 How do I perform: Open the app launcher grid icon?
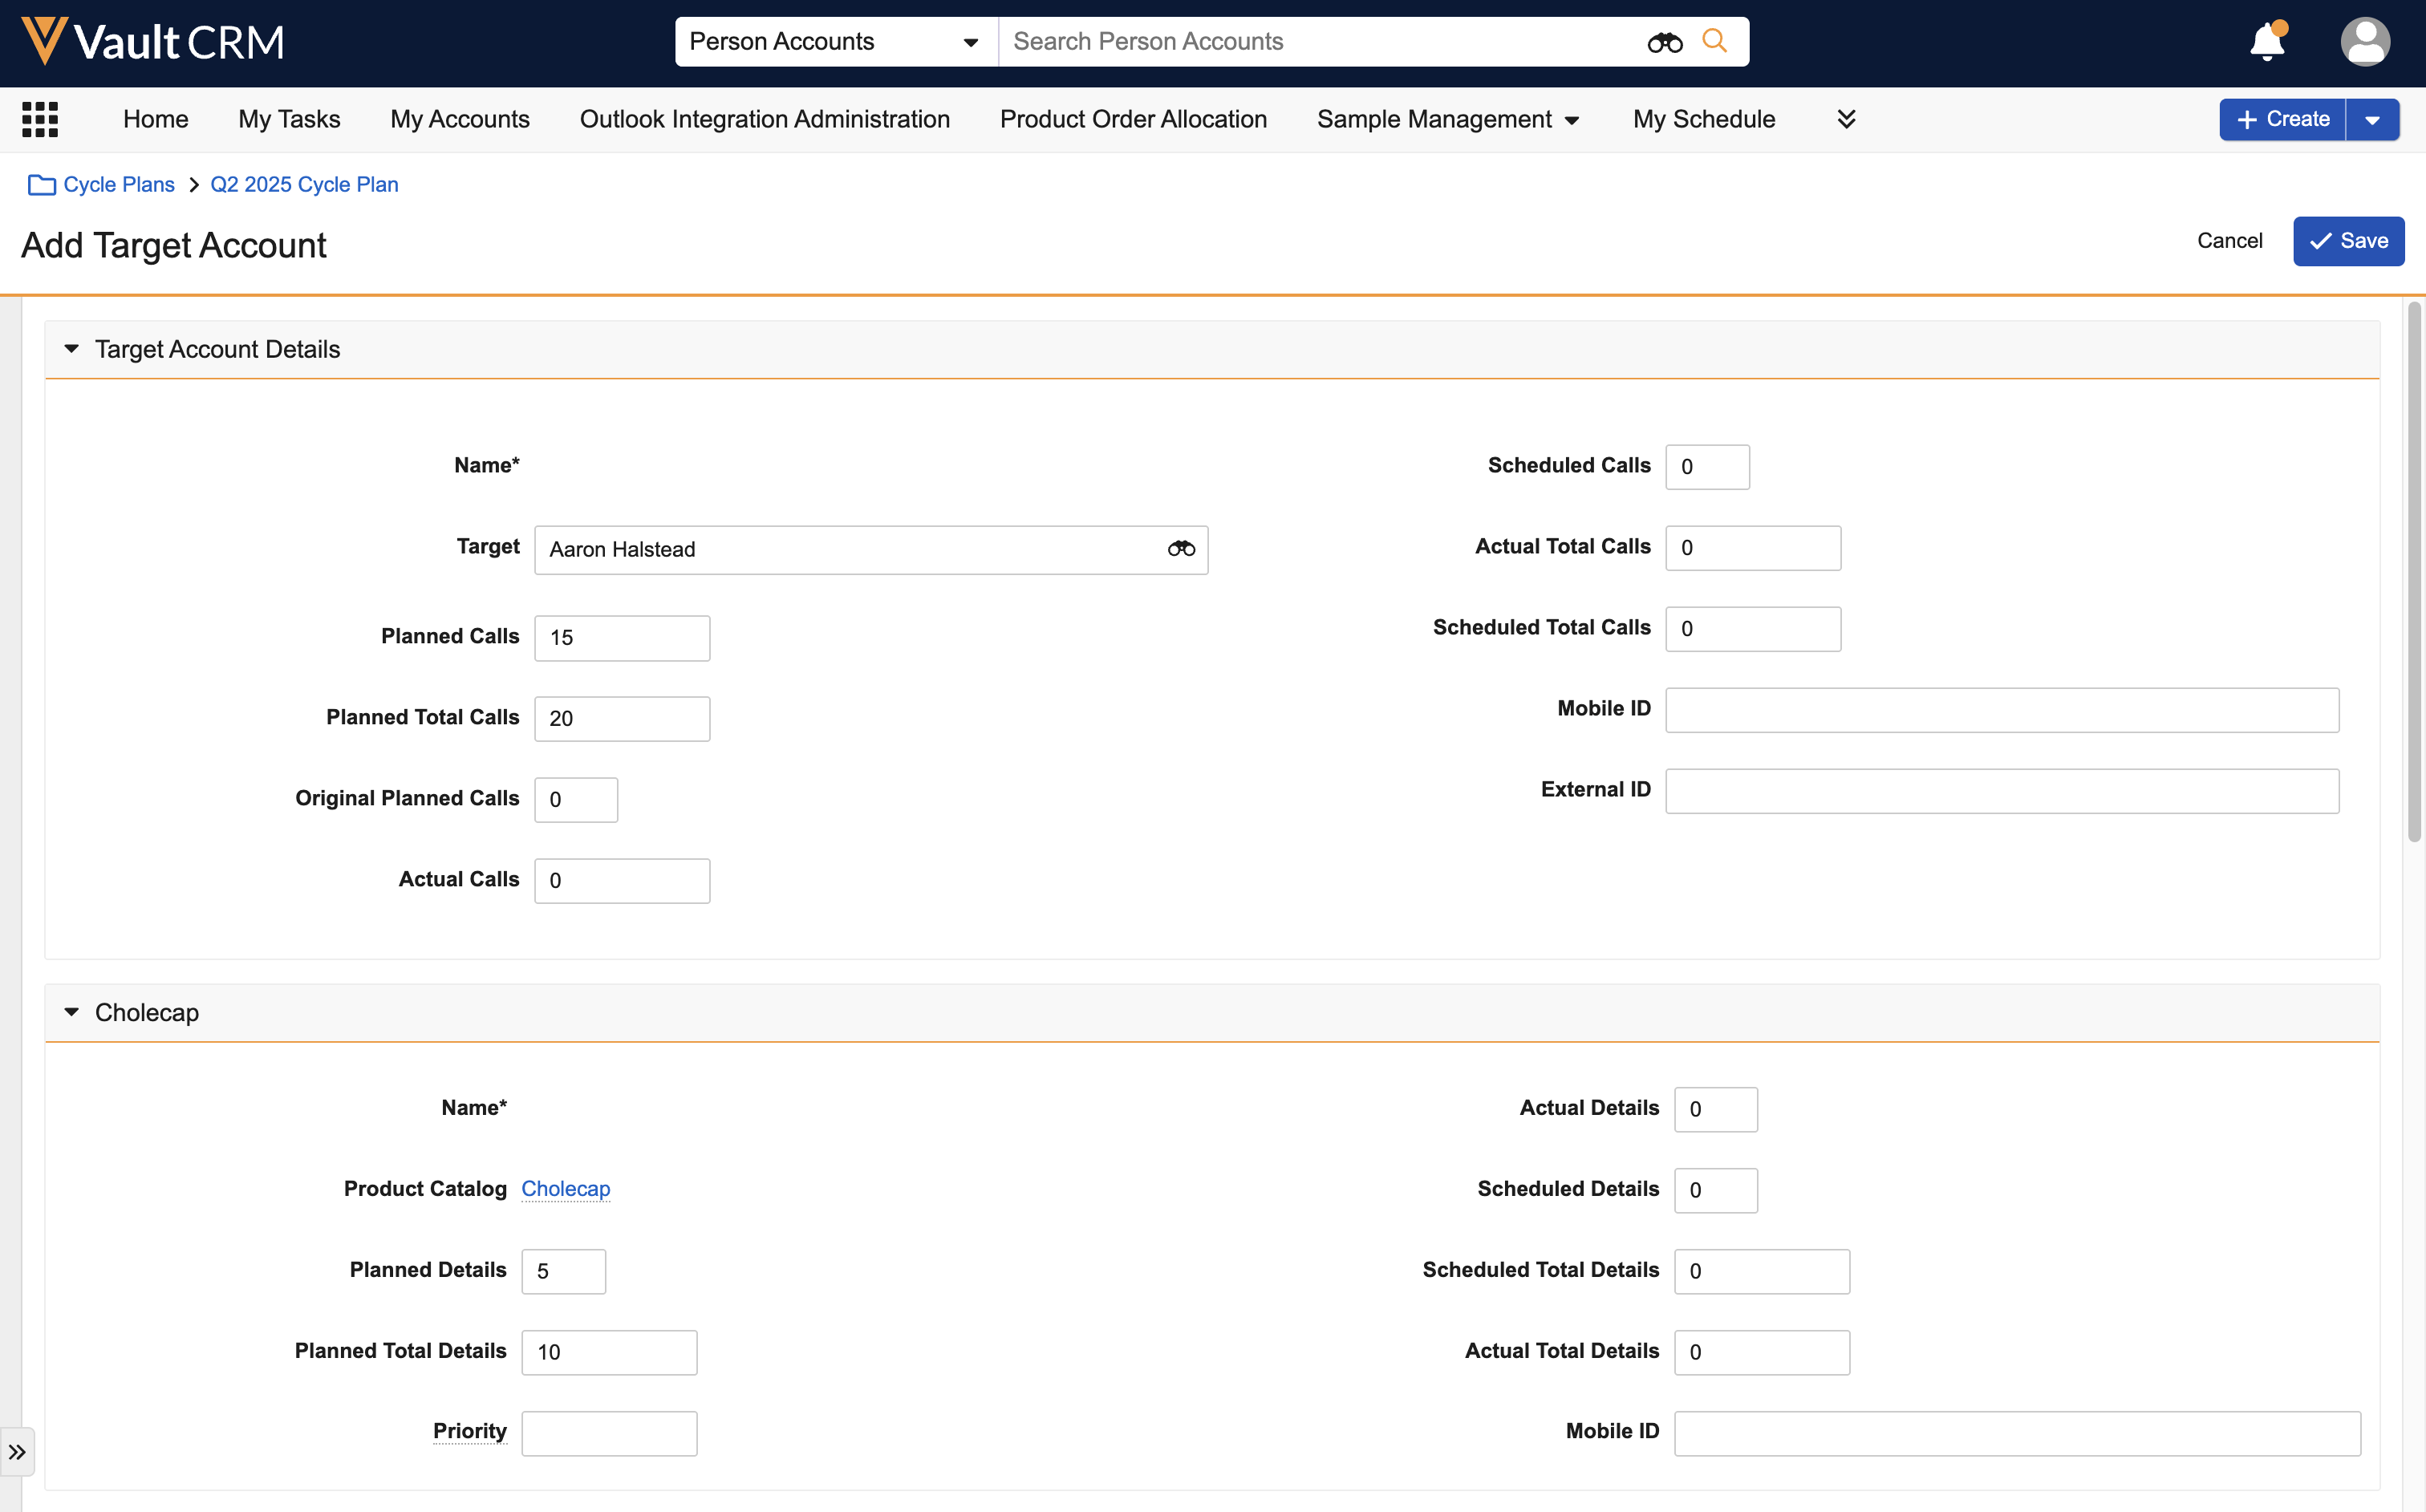(x=40, y=119)
